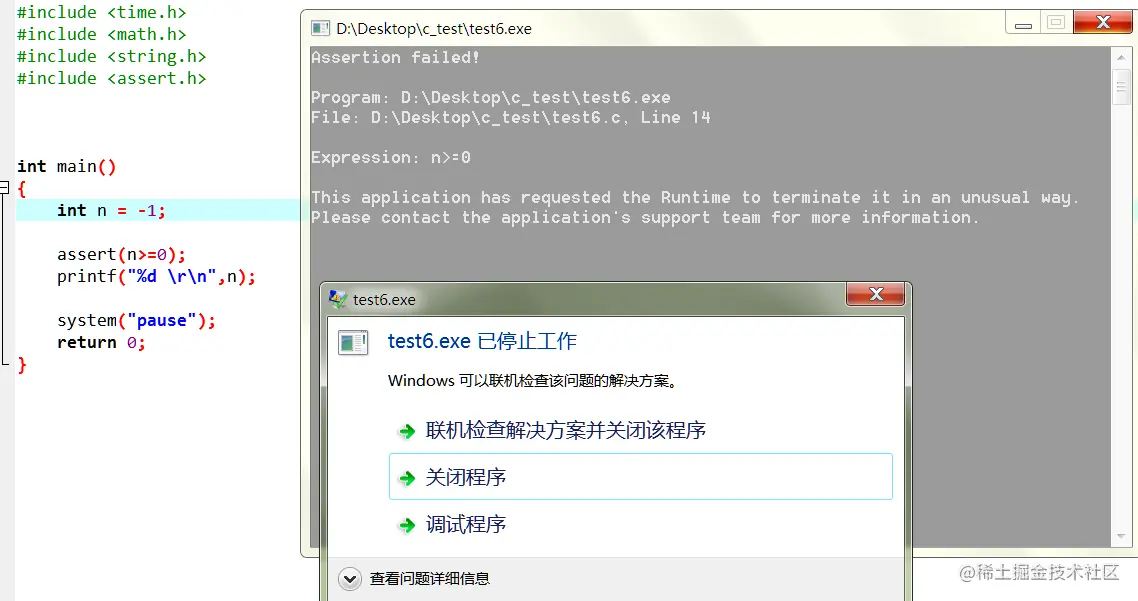The height and width of the screenshot is (601, 1138).
Task: Click the test6.exe crash dialog title icon
Action: pyautogui.click(x=337, y=298)
